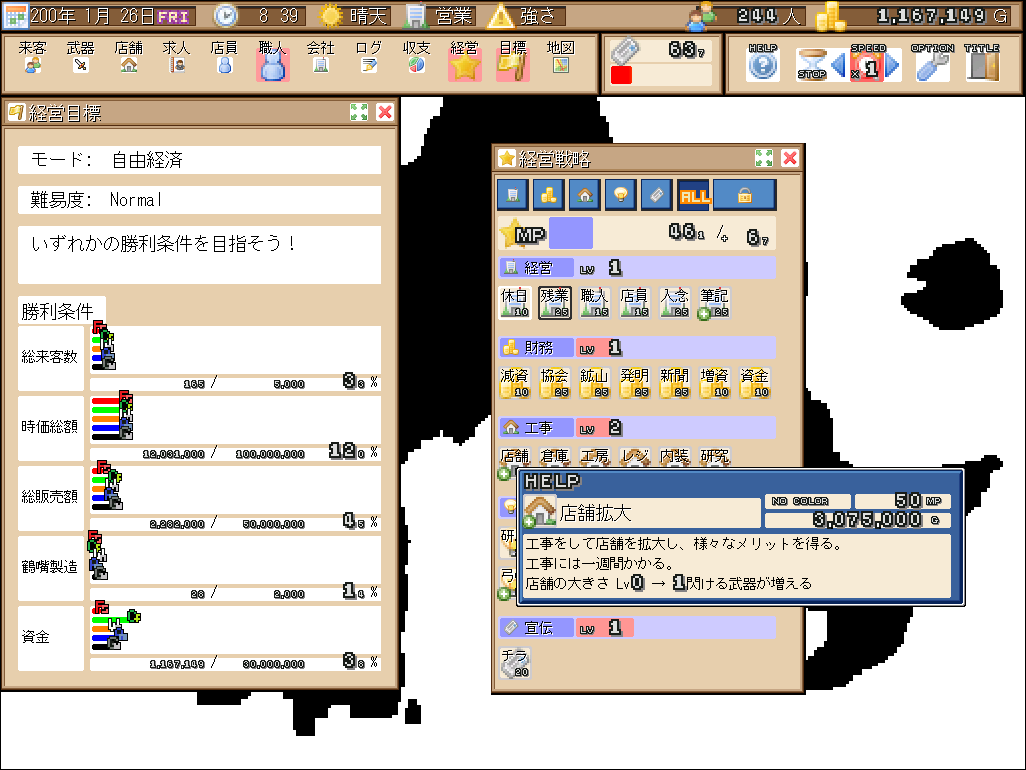Select the house construction filter tab
Viewport: 1026px width, 770px height.
585,195
